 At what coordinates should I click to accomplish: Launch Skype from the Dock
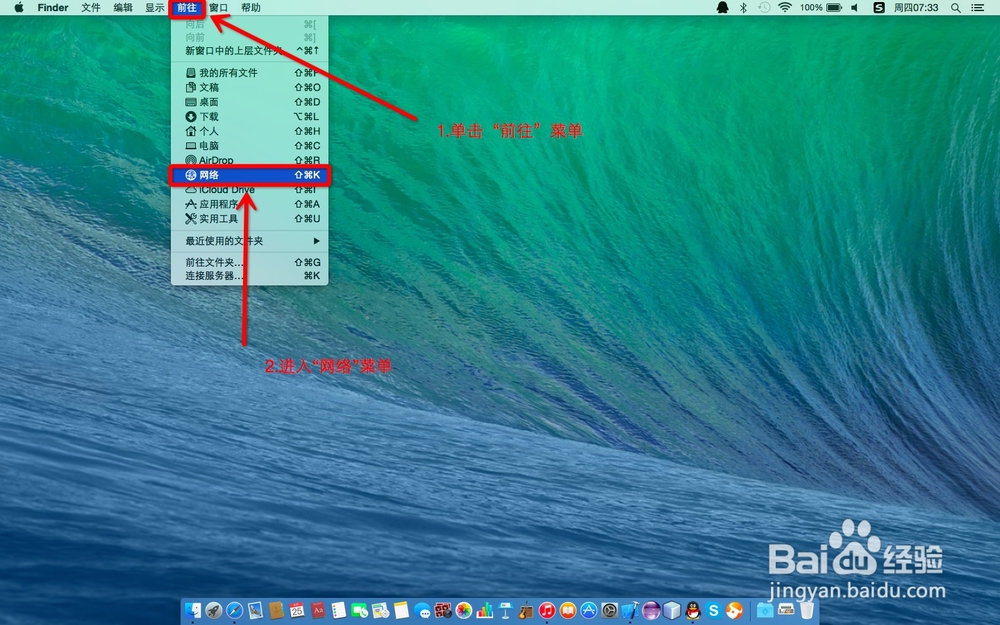[713, 610]
